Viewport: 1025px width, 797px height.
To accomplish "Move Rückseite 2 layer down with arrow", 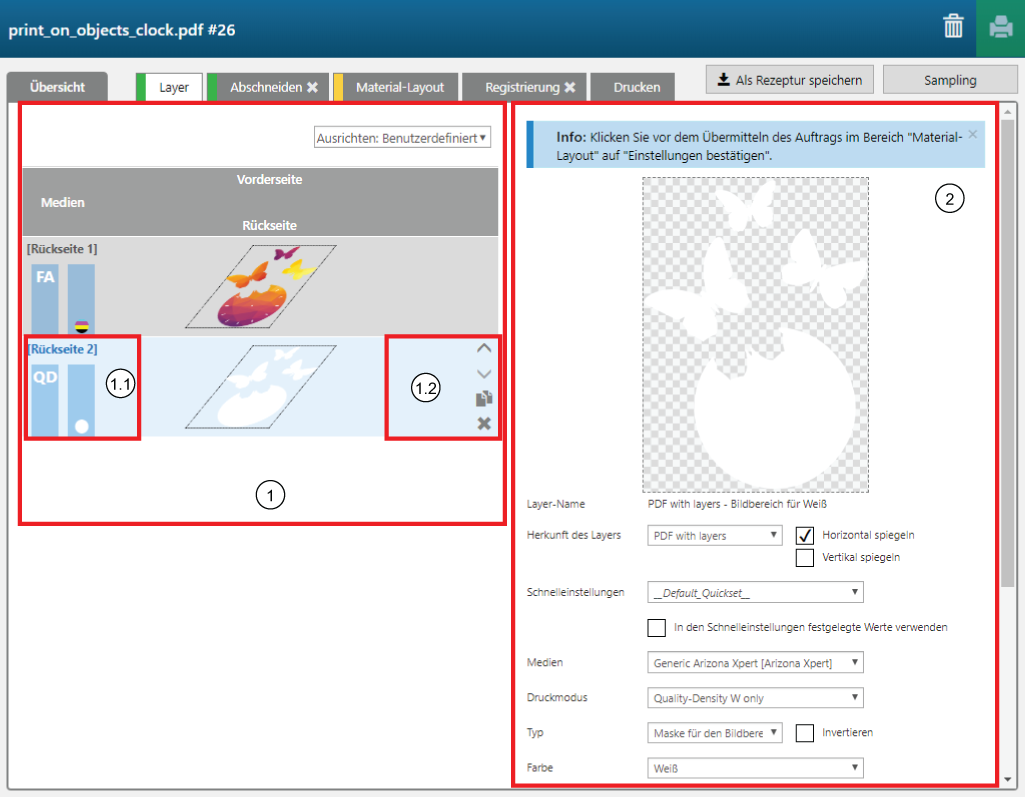I will tap(484, 373).
